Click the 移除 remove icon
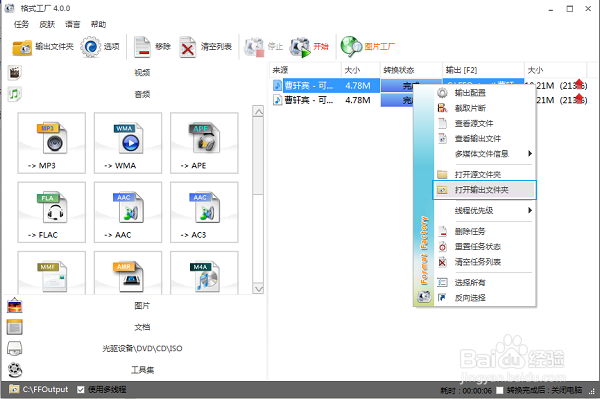600x399 pixels. 142,47
